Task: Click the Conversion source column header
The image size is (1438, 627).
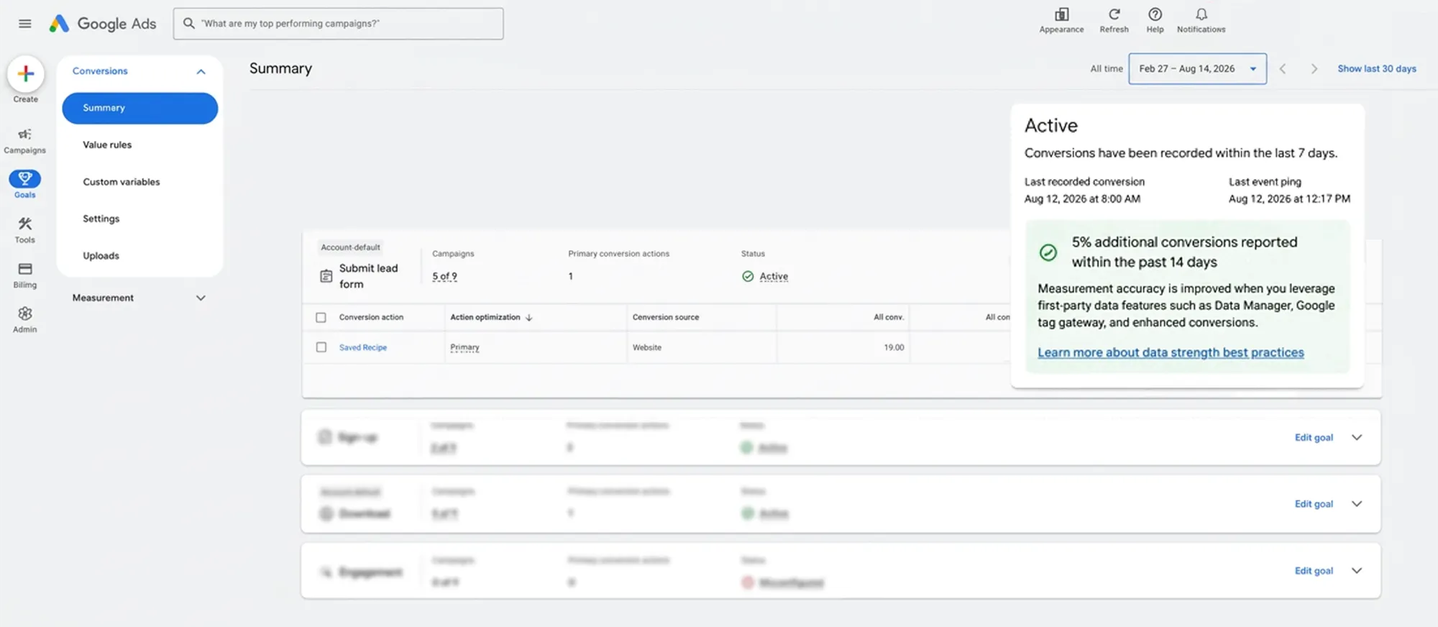Action: 666,318
